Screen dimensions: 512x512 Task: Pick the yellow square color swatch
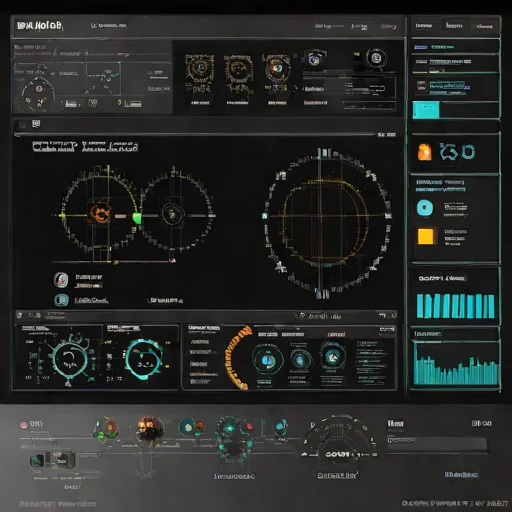(426, 236)
